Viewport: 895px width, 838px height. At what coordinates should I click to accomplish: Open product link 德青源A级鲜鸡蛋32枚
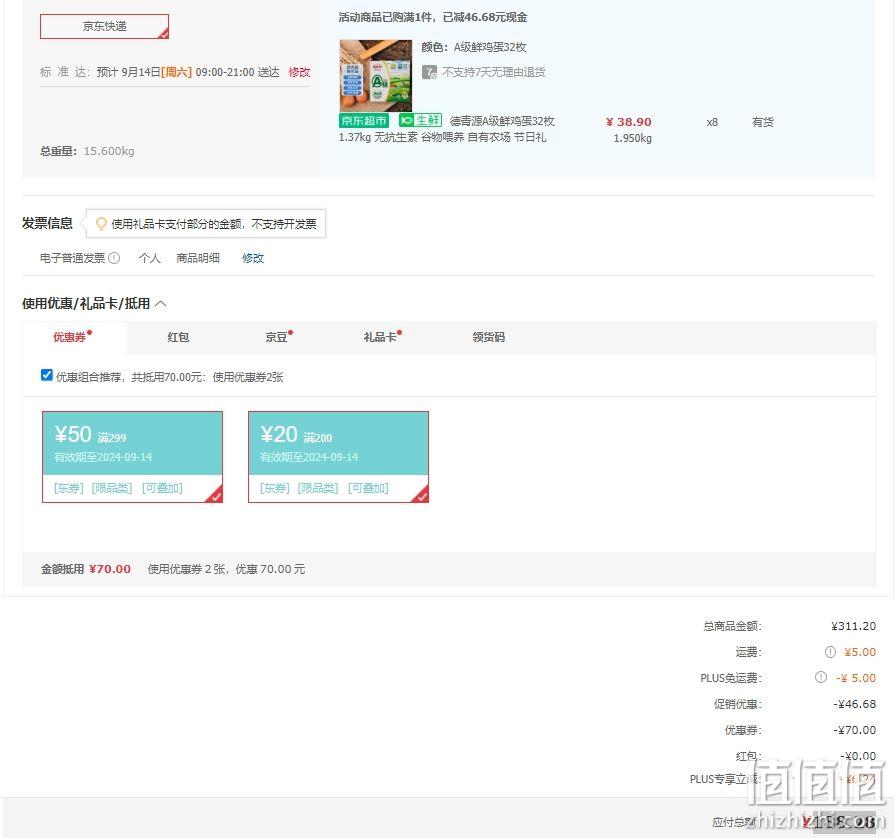(x=502, y=121)
